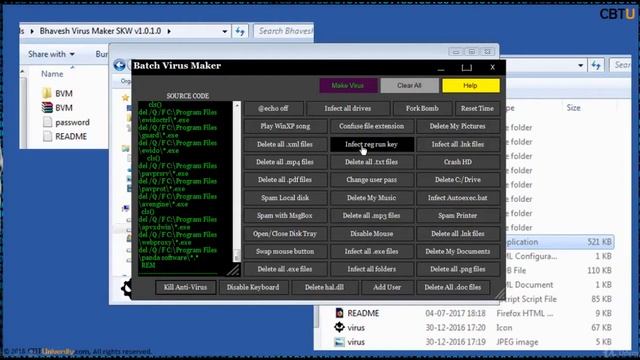The image size is (640, 360).
Task: Click the Reset Time button
Action: pos(477,109)
